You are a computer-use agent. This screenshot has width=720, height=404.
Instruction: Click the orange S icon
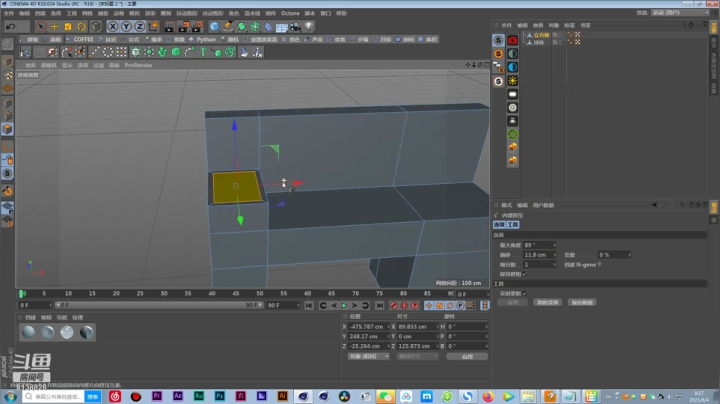(498, 54)
